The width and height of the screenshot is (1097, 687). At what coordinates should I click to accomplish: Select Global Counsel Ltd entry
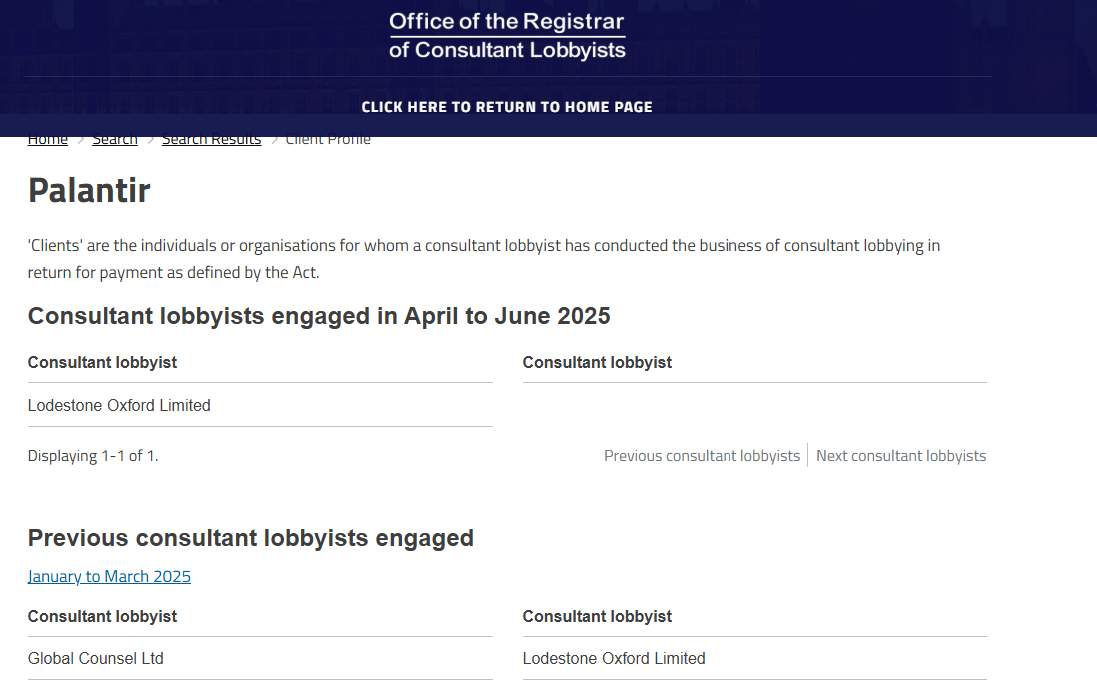(x=96, y=658)
